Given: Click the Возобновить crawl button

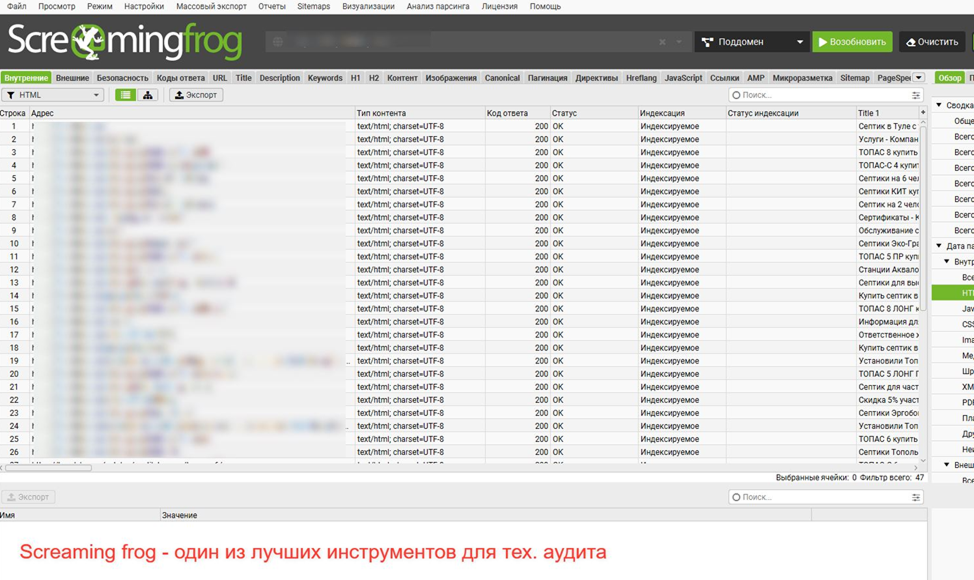Looking at the screenshot, I should click(x=852, y=42).
